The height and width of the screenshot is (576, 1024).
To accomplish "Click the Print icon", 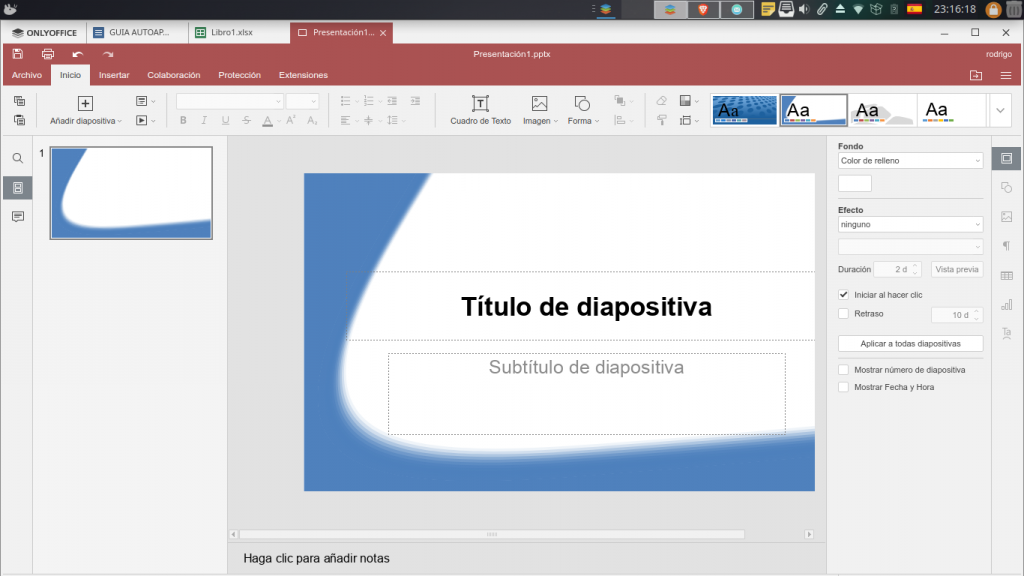I will (47, 54).
